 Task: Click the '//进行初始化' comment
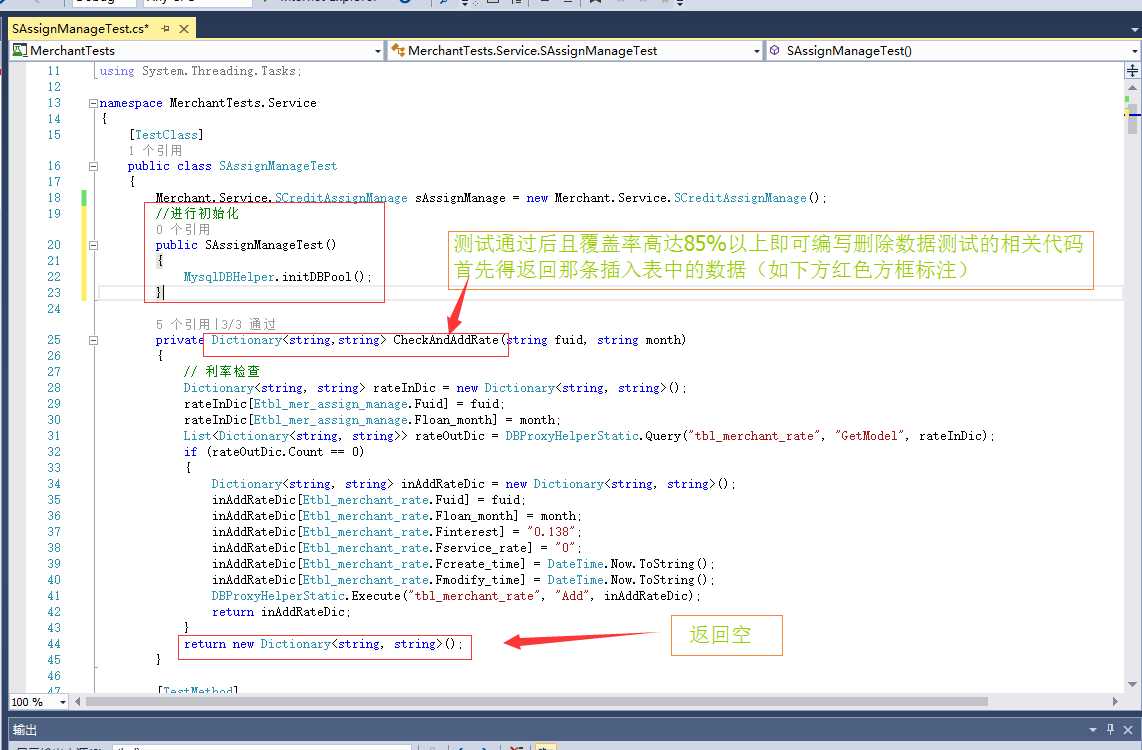tap(197, 213)
